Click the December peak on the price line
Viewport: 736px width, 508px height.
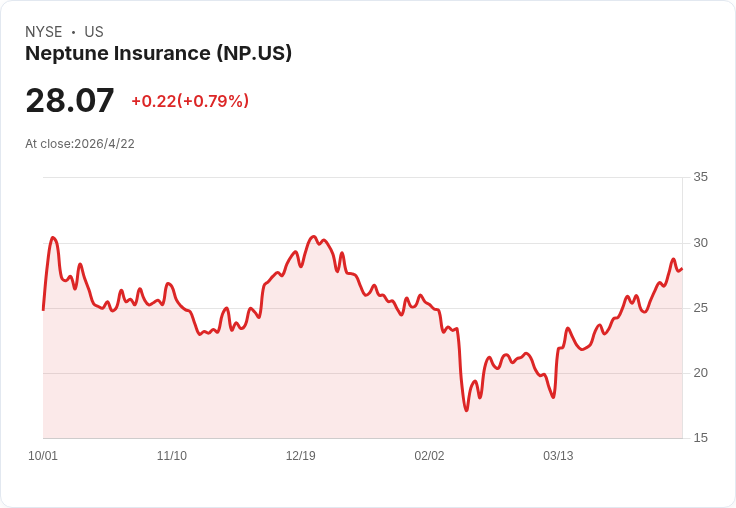click(314, 237)
